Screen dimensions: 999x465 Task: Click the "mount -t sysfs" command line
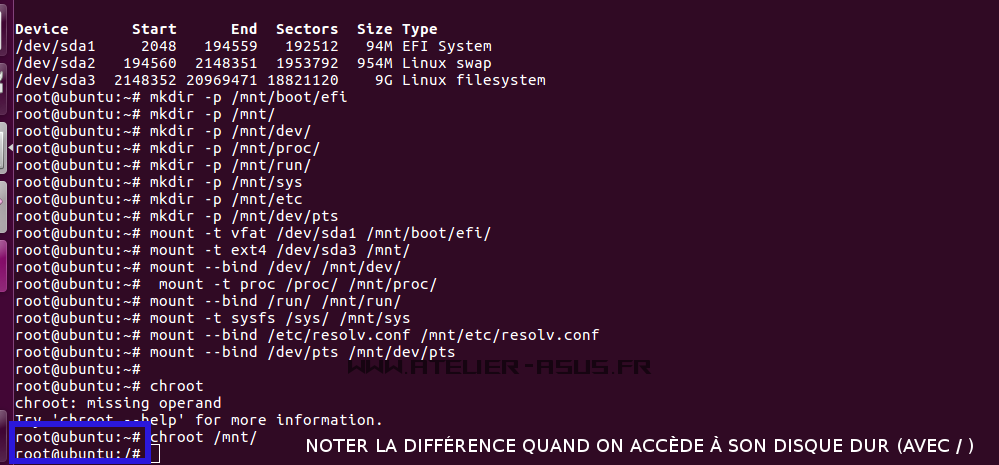[268, 318]
